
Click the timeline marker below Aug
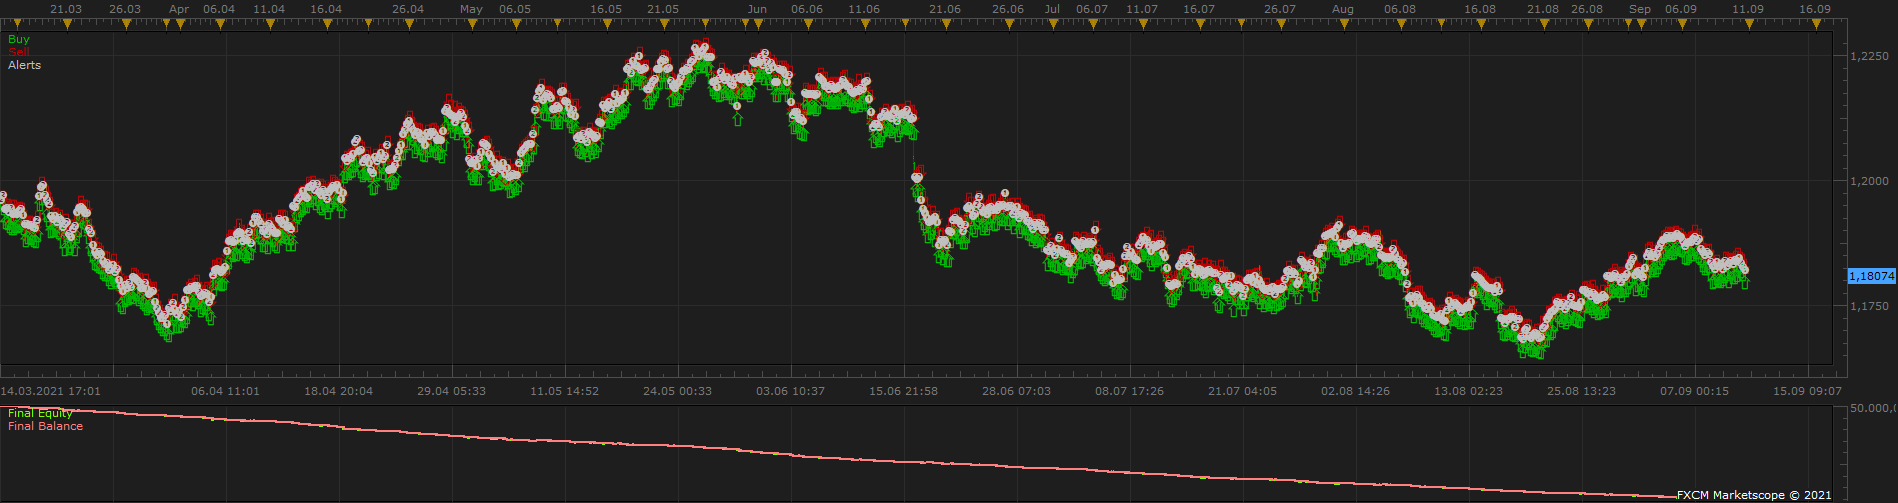click(1343, 24)
